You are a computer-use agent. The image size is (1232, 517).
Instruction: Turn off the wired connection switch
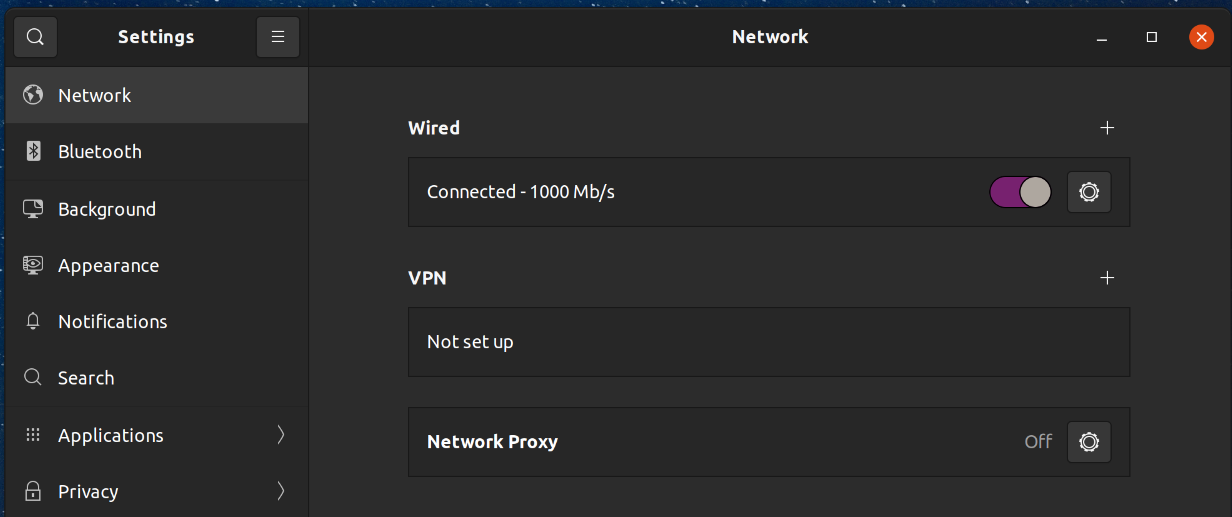click(x=1020, y=192)
